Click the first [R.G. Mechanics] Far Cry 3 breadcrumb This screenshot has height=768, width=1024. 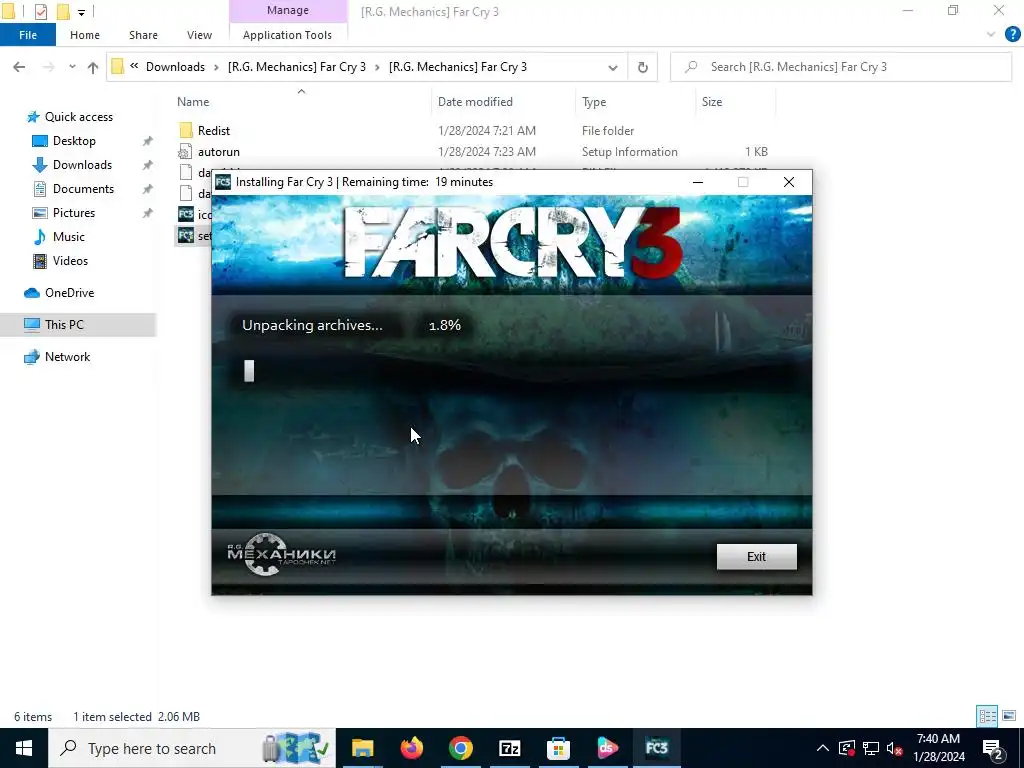[296, 67]
